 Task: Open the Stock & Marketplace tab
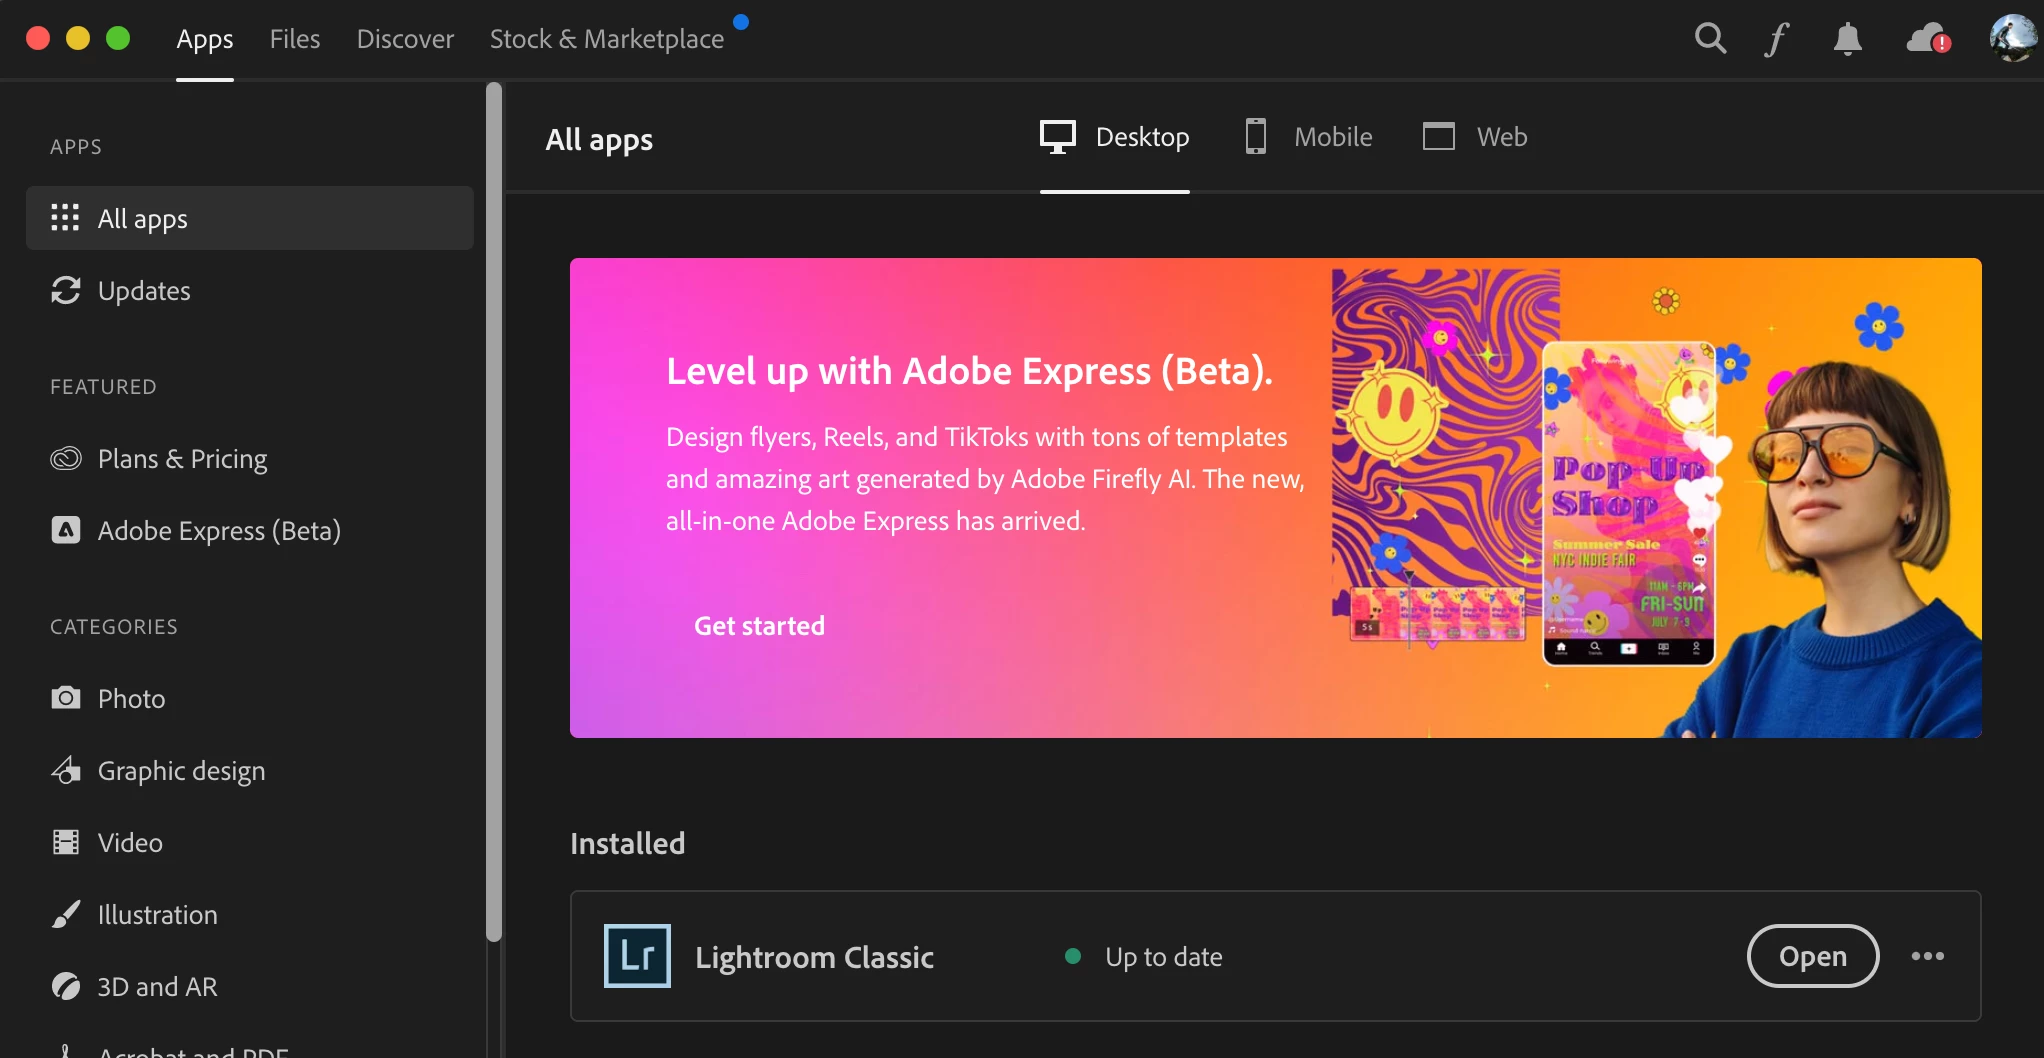click(606, 39)
